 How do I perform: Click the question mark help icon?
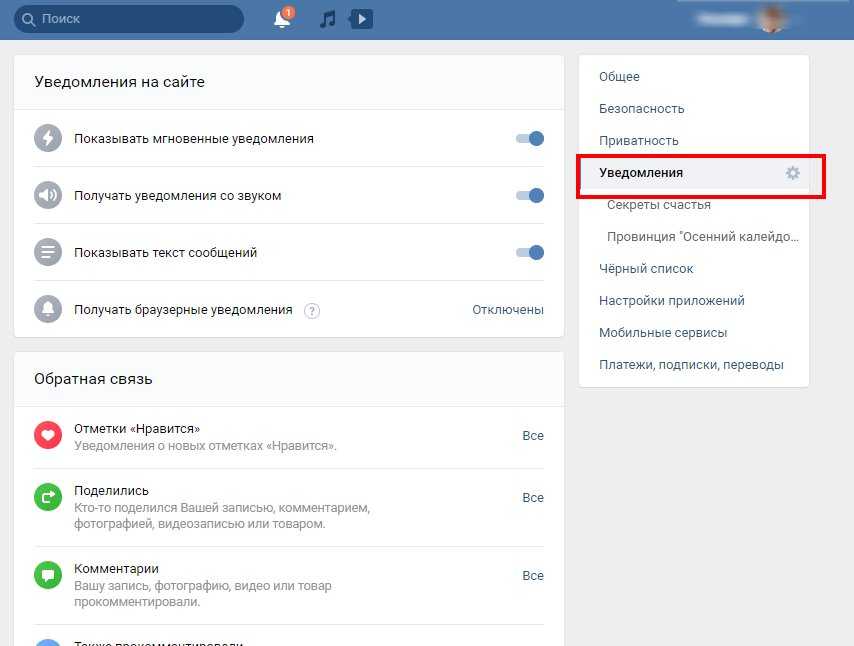(312, 310)
